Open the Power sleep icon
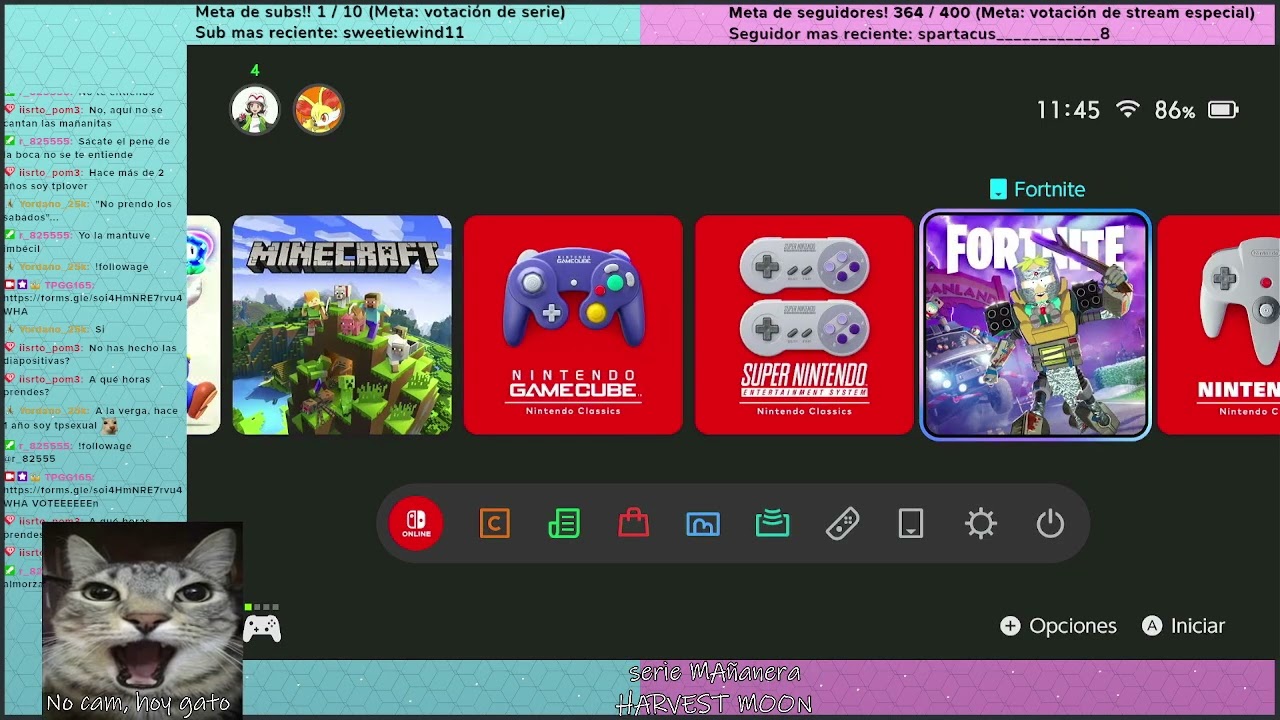Image resolution: width=1280 pixels, height=720 pixels. tap(1050, 523)
